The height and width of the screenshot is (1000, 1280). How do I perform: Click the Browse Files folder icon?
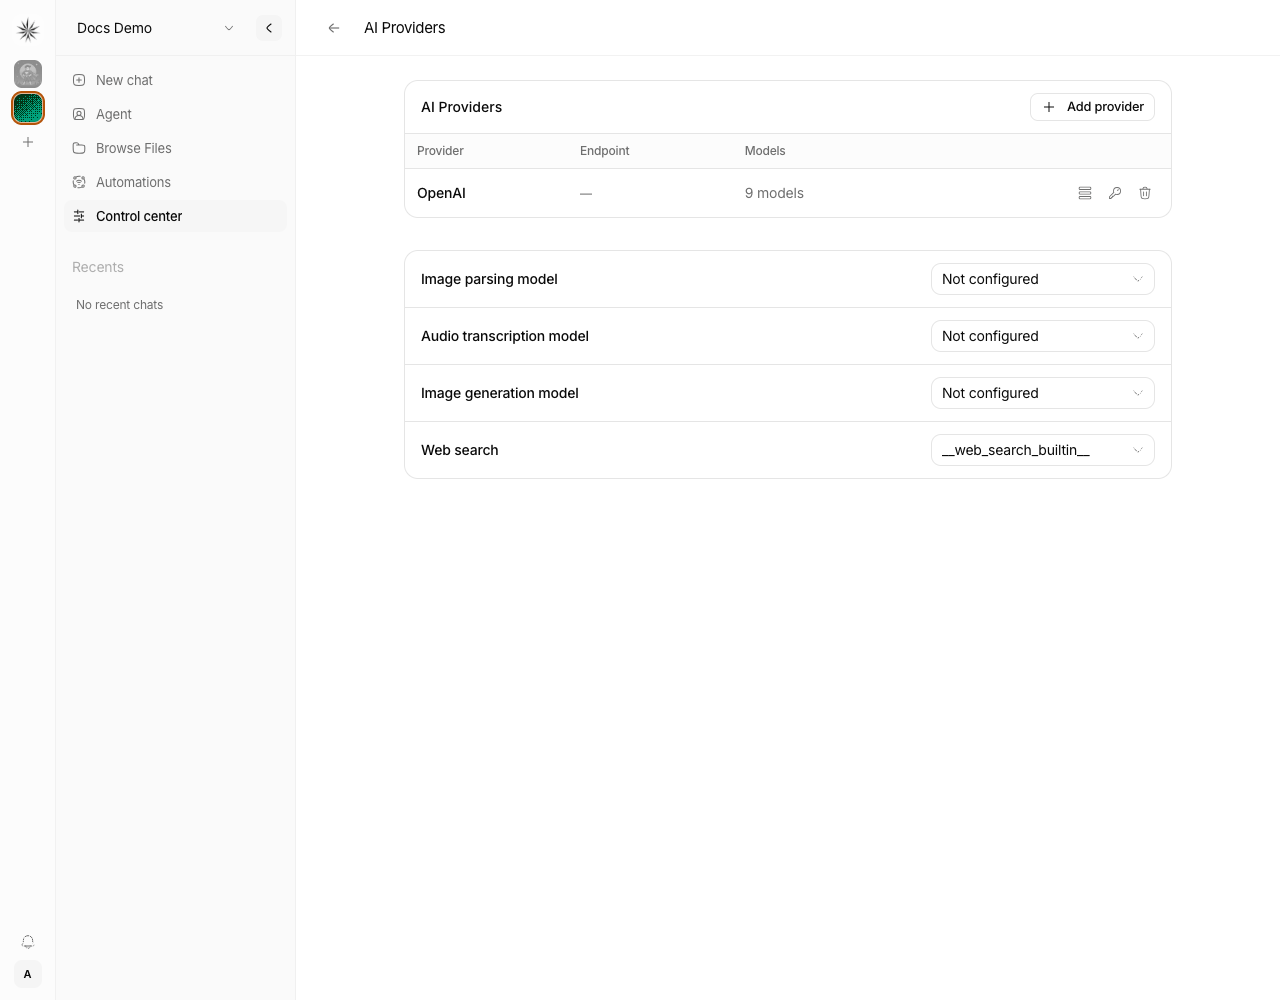point(79,148)
